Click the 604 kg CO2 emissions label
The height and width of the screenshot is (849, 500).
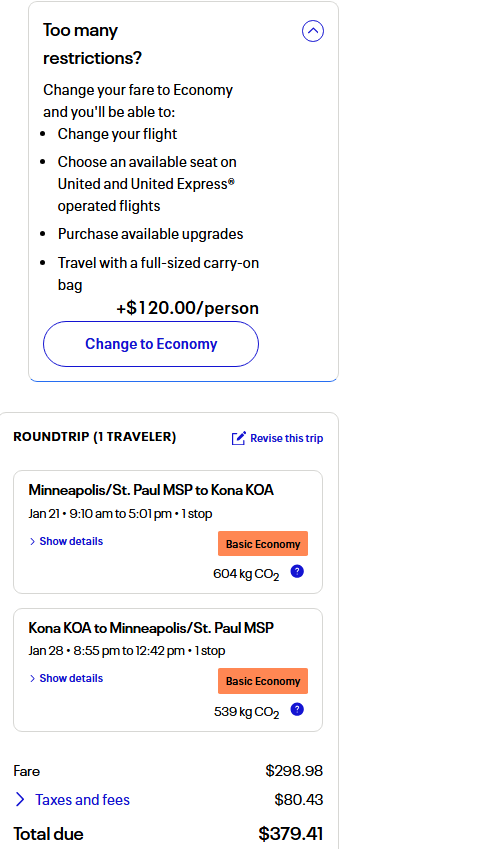click(246, 574)
